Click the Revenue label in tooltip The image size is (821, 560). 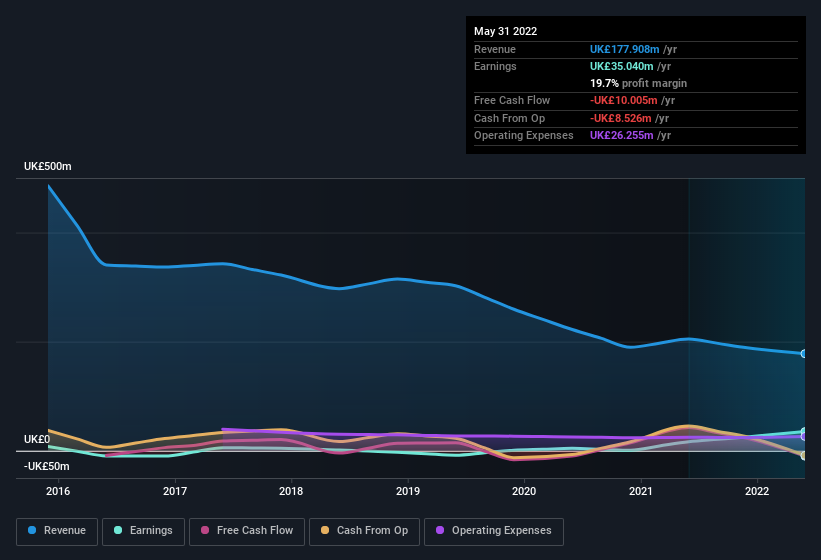(495, 49)
